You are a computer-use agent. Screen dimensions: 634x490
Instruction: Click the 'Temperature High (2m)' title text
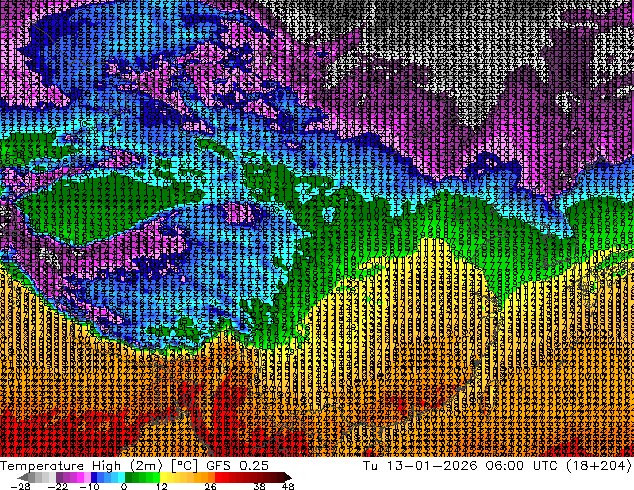click(81, 465)
